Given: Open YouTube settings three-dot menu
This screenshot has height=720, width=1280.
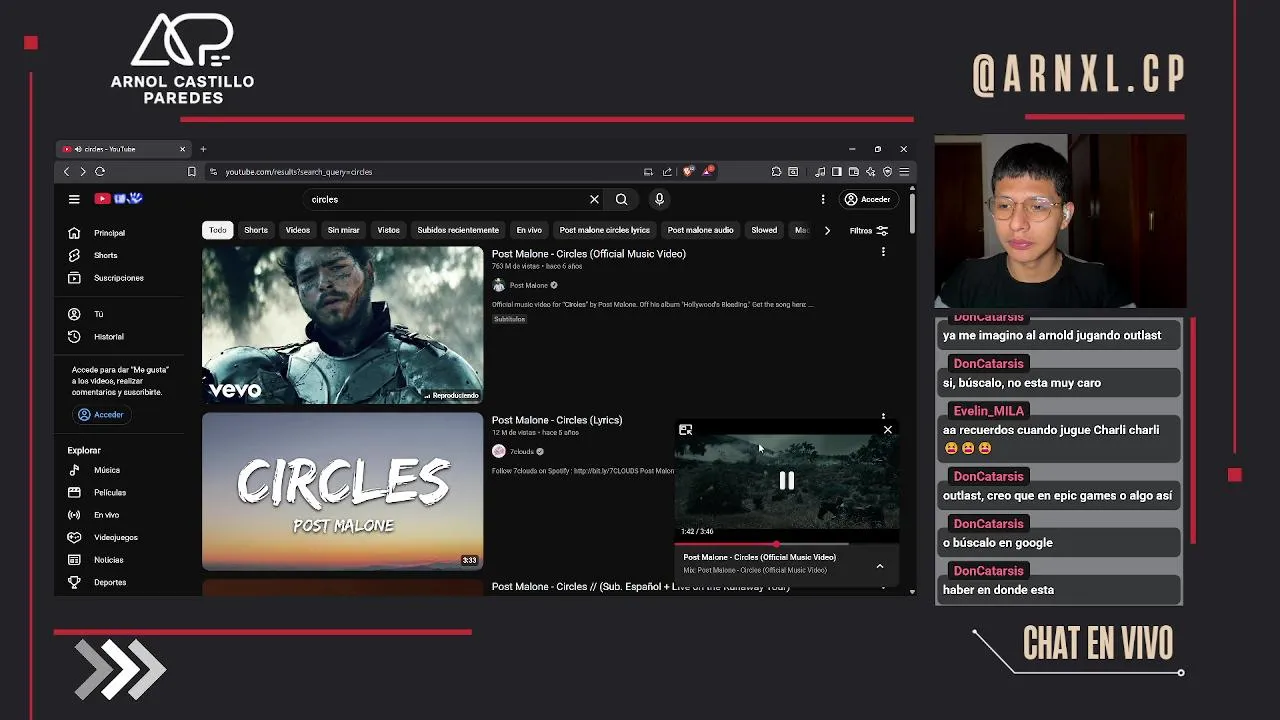Looking at the screenshot, I should [x=823, y=199].
